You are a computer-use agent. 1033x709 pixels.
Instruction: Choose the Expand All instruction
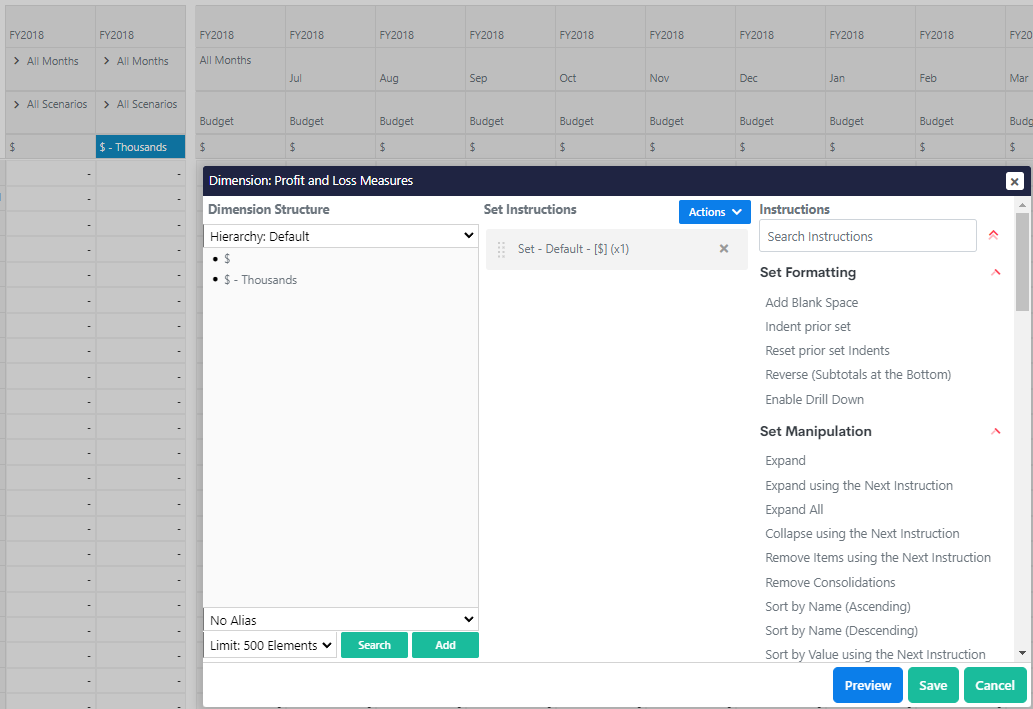(x=794, y=510)
